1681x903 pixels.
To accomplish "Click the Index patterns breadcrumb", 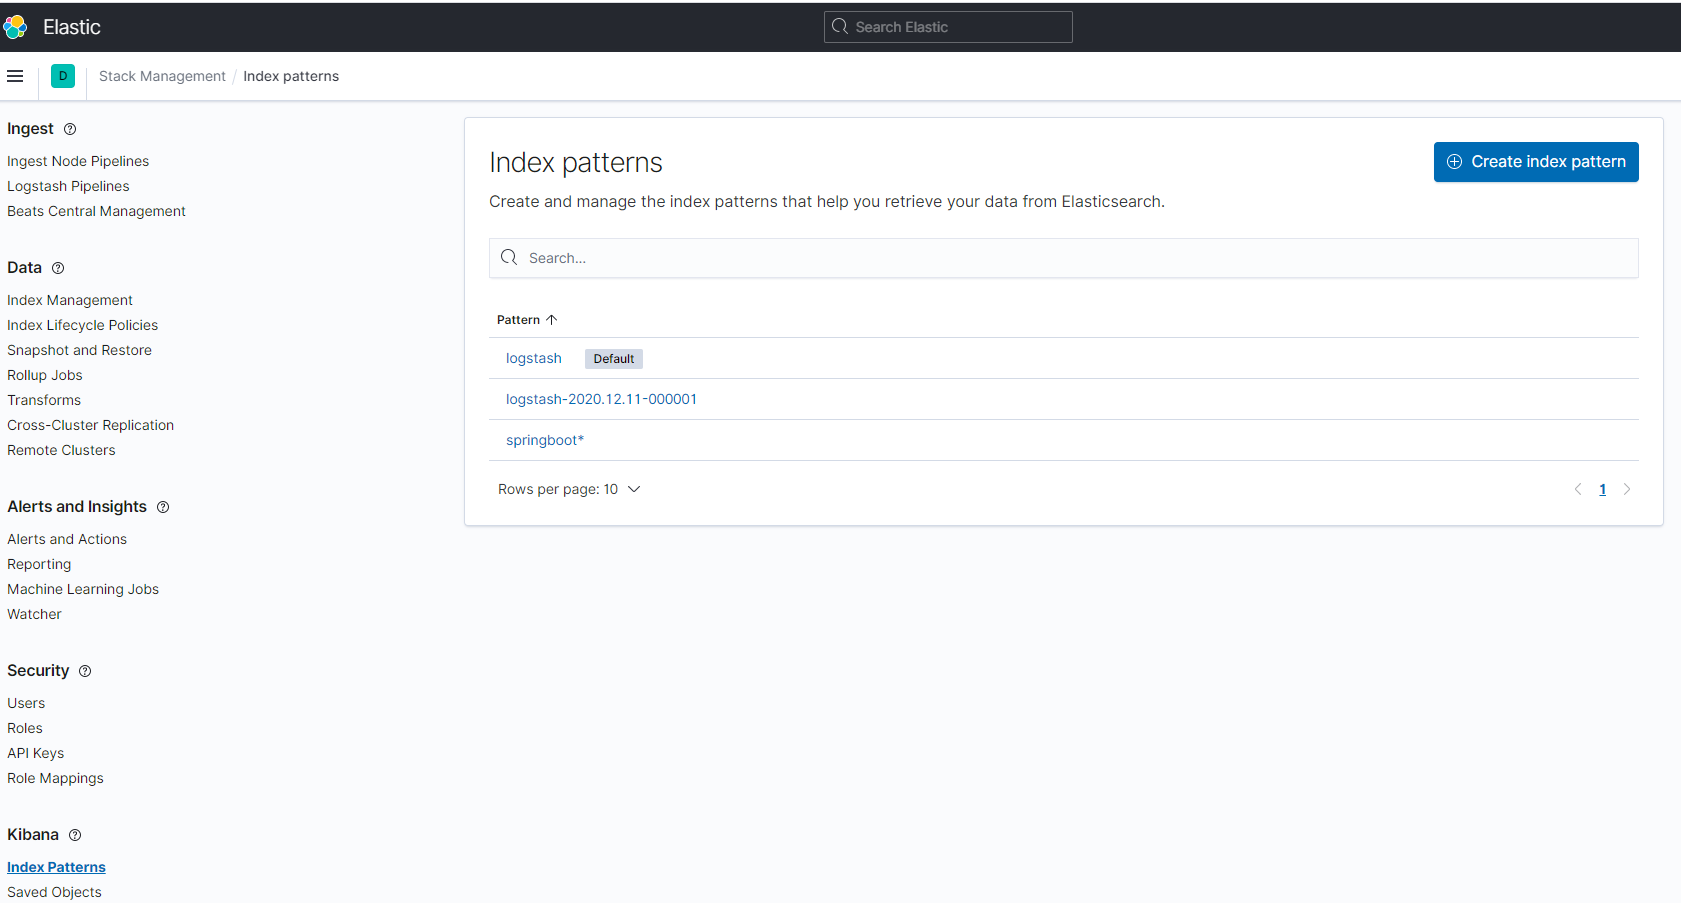I will (x=291, y=76).
